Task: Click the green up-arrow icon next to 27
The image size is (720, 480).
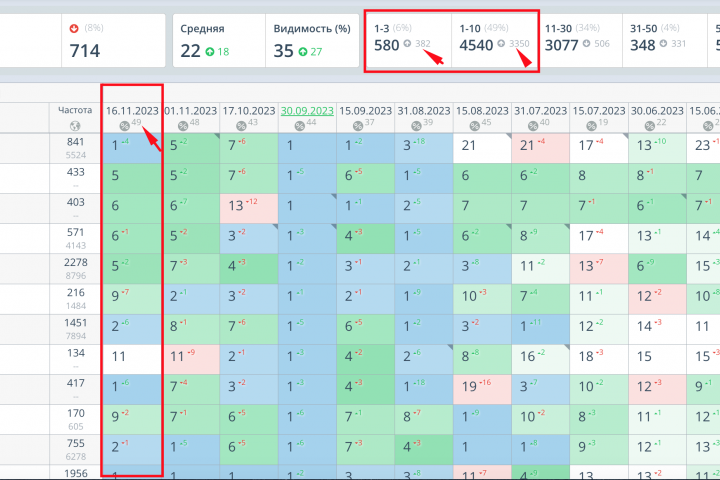Action: point(303,51)
